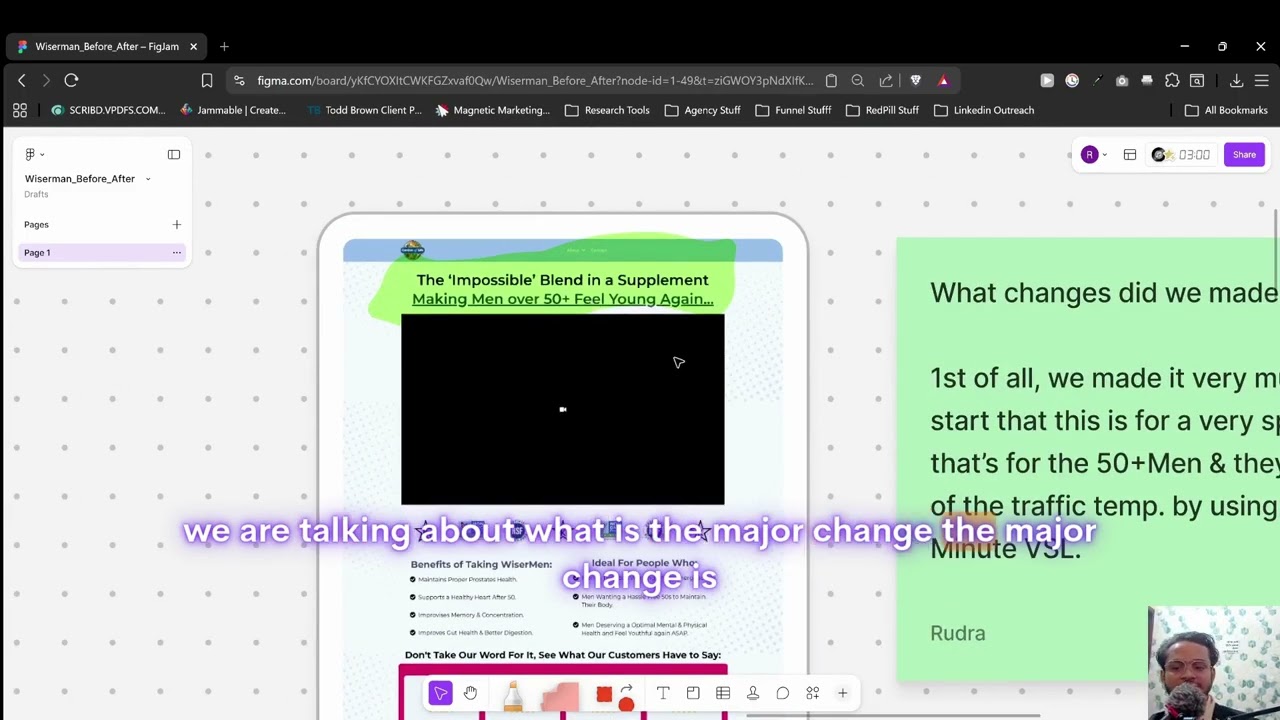Go back in browser history

click(22, 80)
